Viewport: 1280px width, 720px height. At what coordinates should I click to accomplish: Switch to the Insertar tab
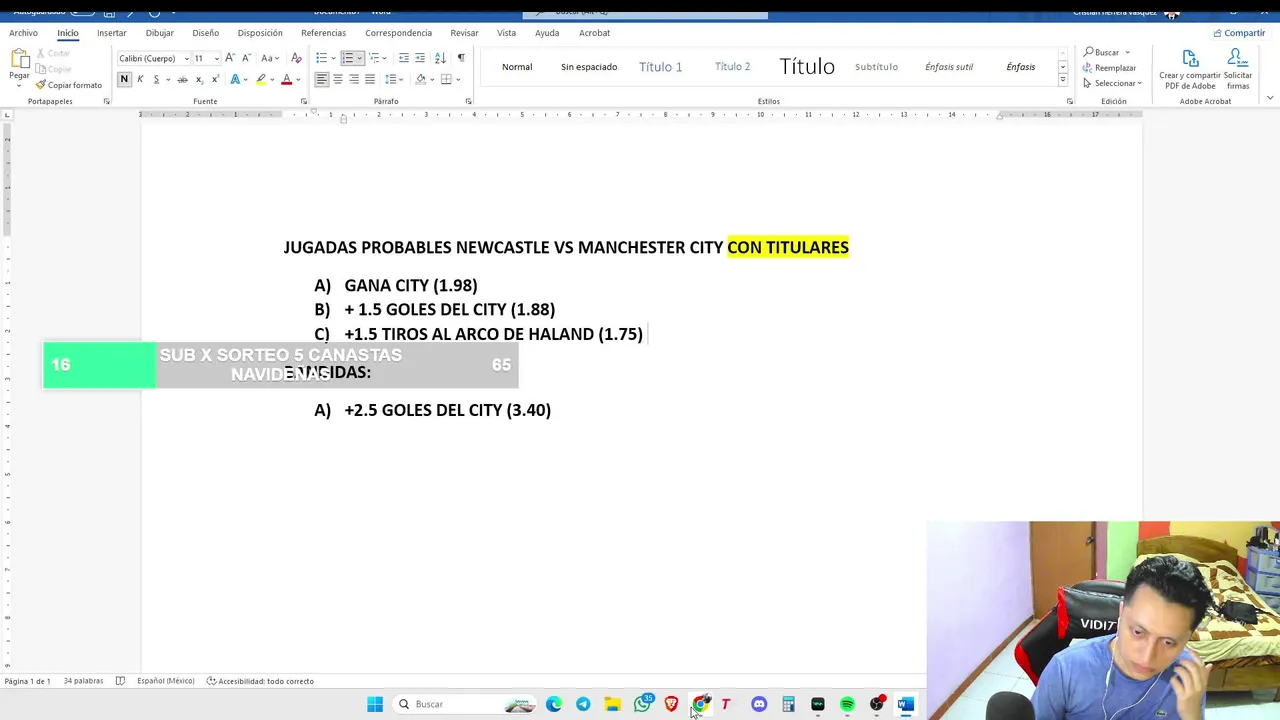[112, 33]
